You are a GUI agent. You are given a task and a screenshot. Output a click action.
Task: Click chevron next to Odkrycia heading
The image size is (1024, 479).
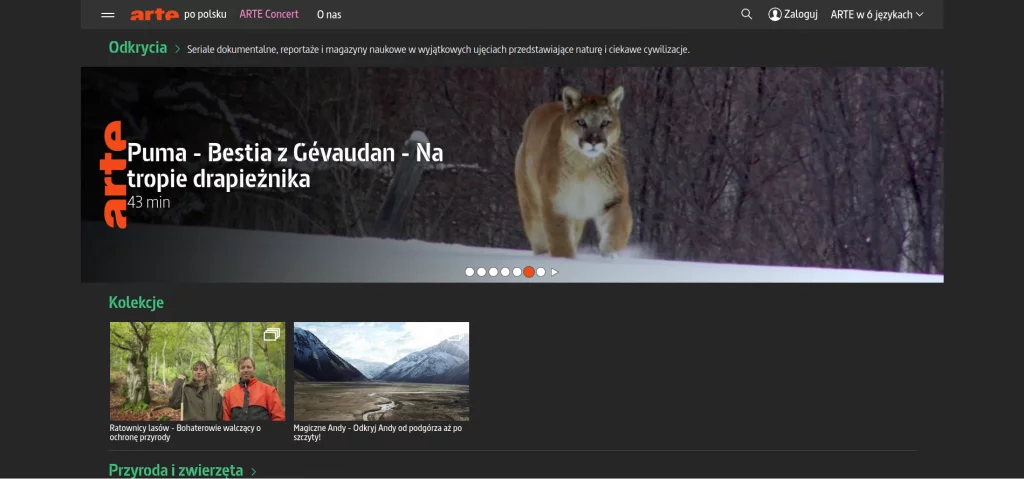(178, 49)
